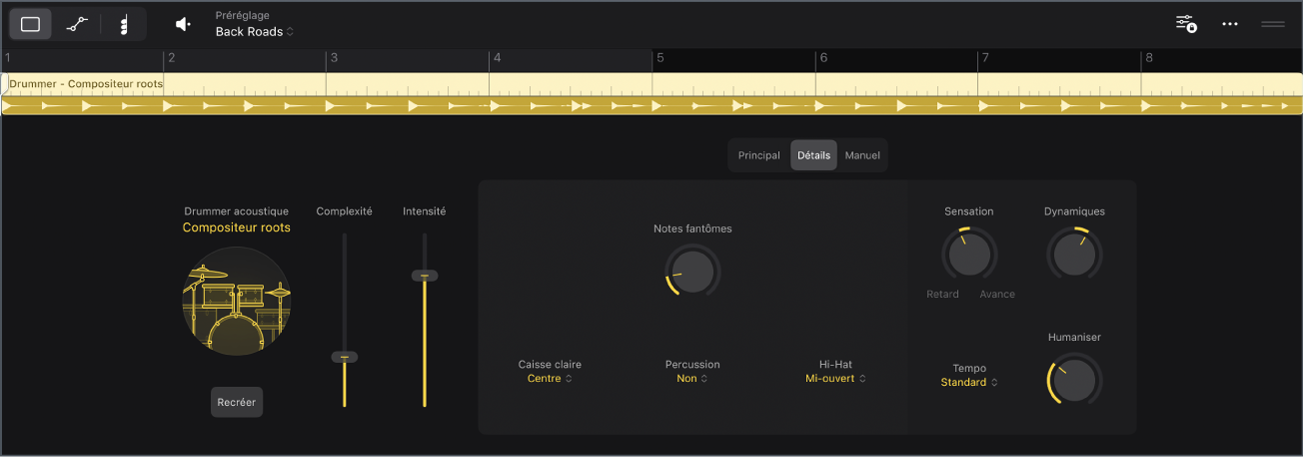This screenshot has width=1303, height=458.
Task: Open the Back Roads preset dropdown
Action: [x=255, y=32]
